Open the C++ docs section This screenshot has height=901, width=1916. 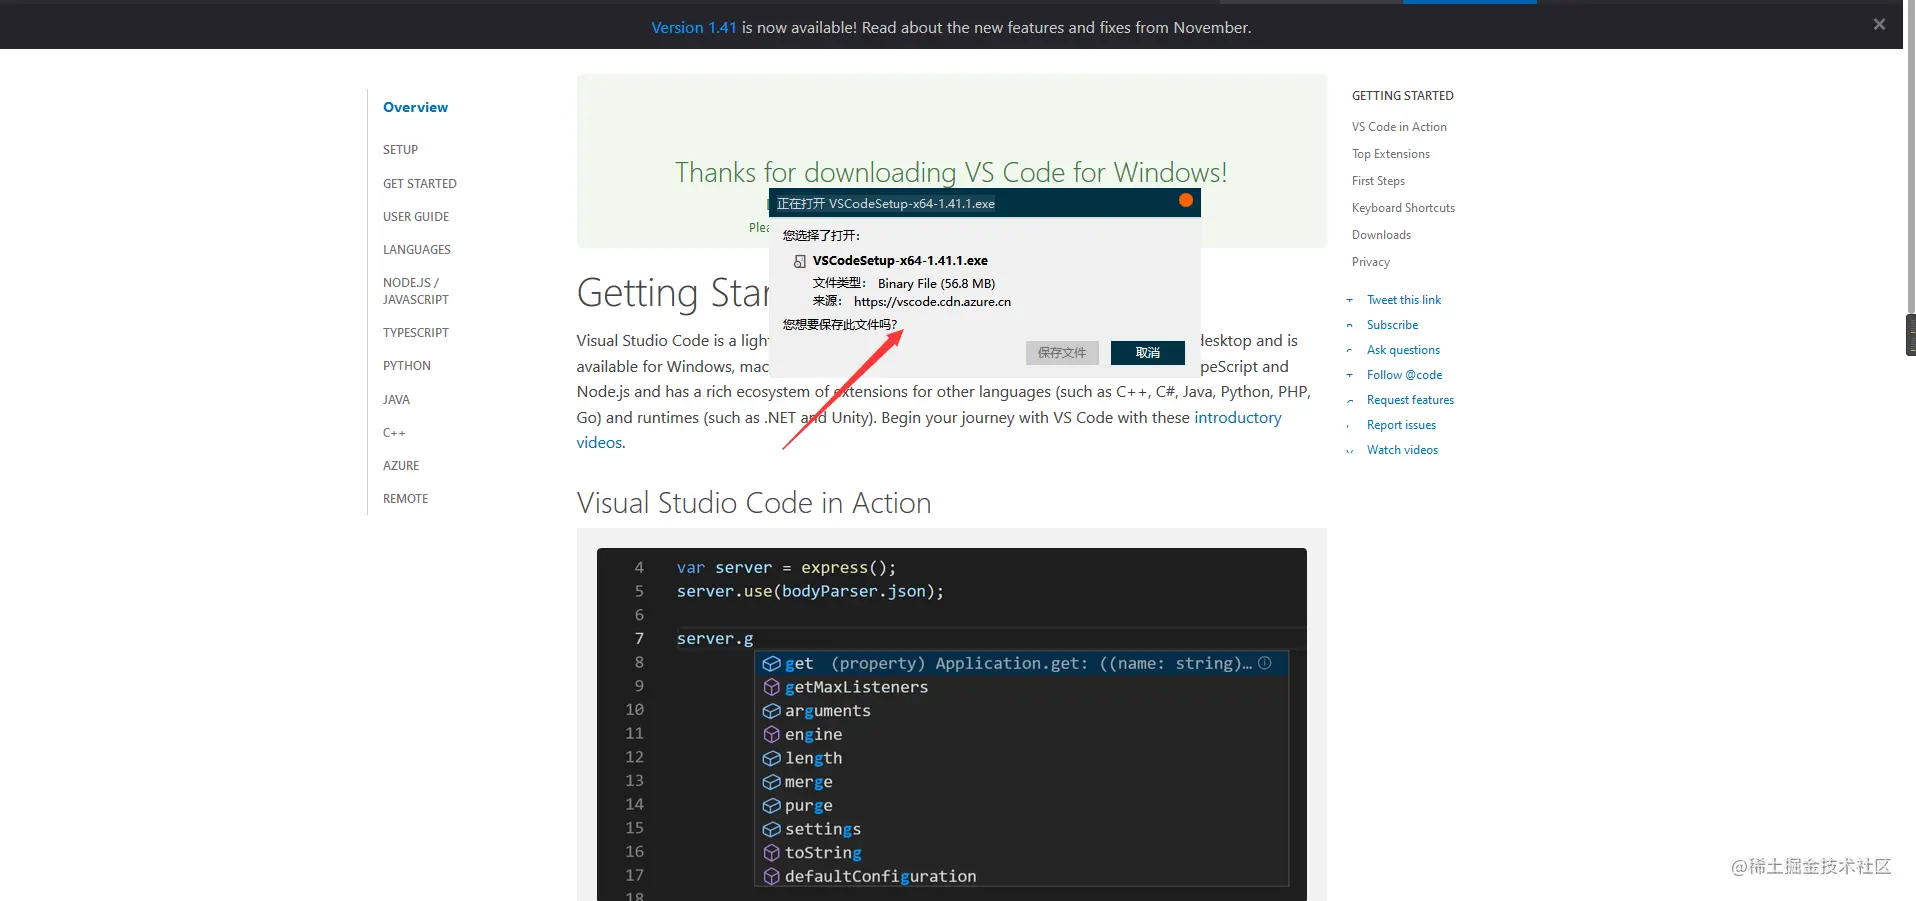(x=394, y=433)
